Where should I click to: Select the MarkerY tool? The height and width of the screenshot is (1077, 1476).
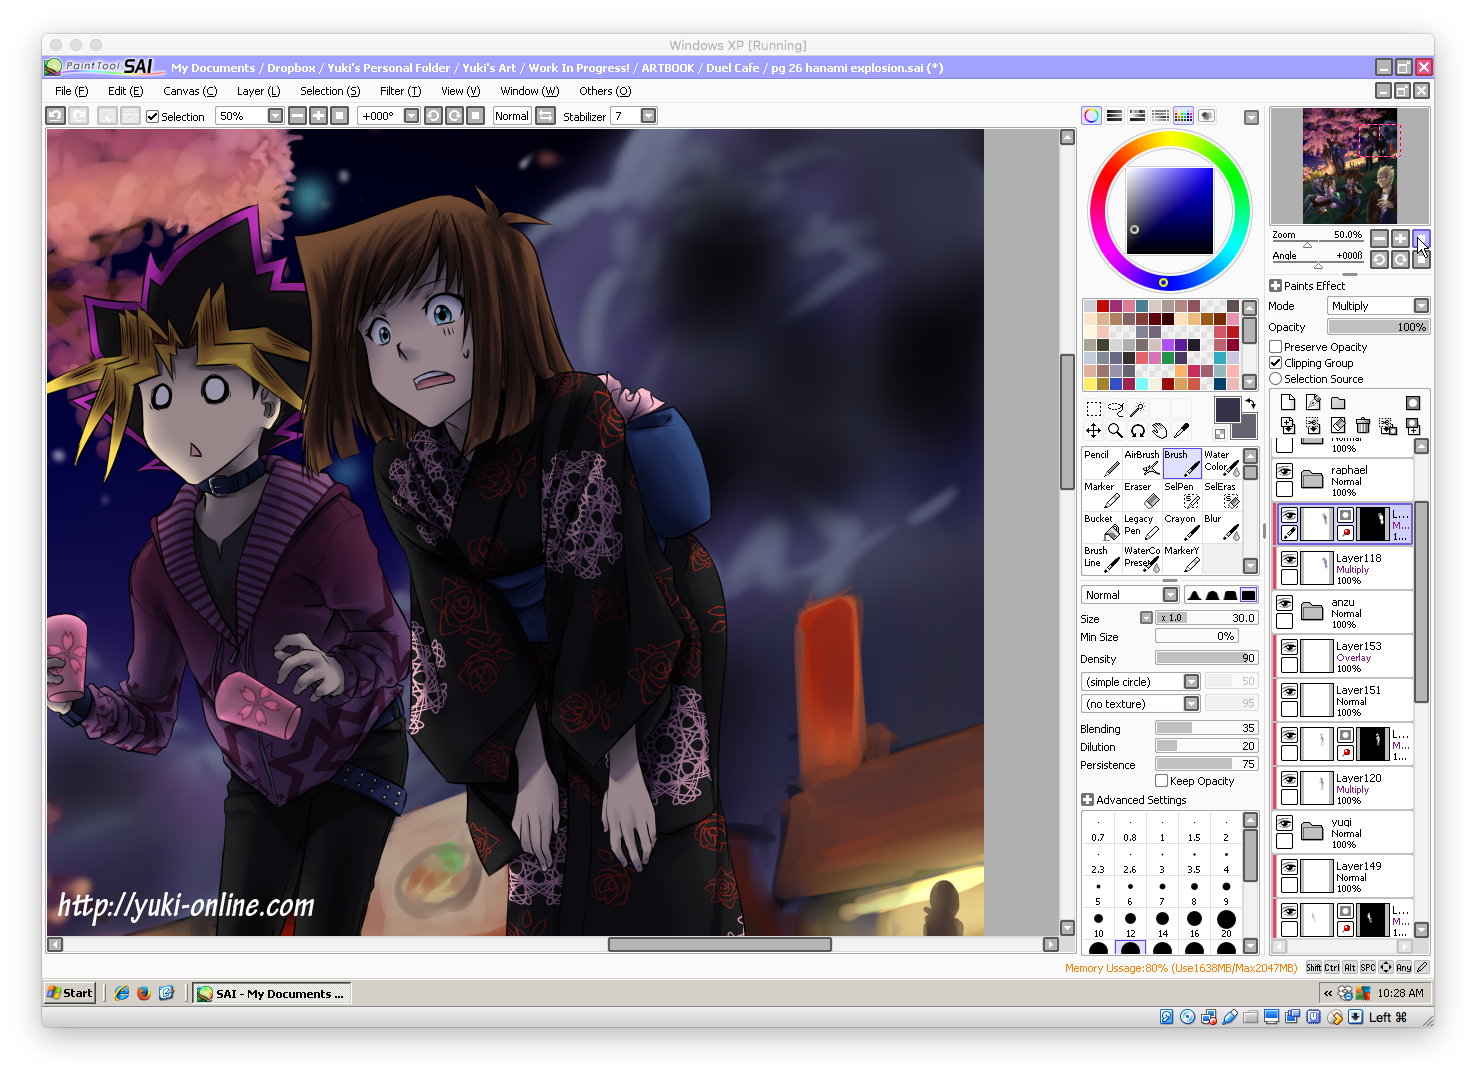click(1182, 559)
